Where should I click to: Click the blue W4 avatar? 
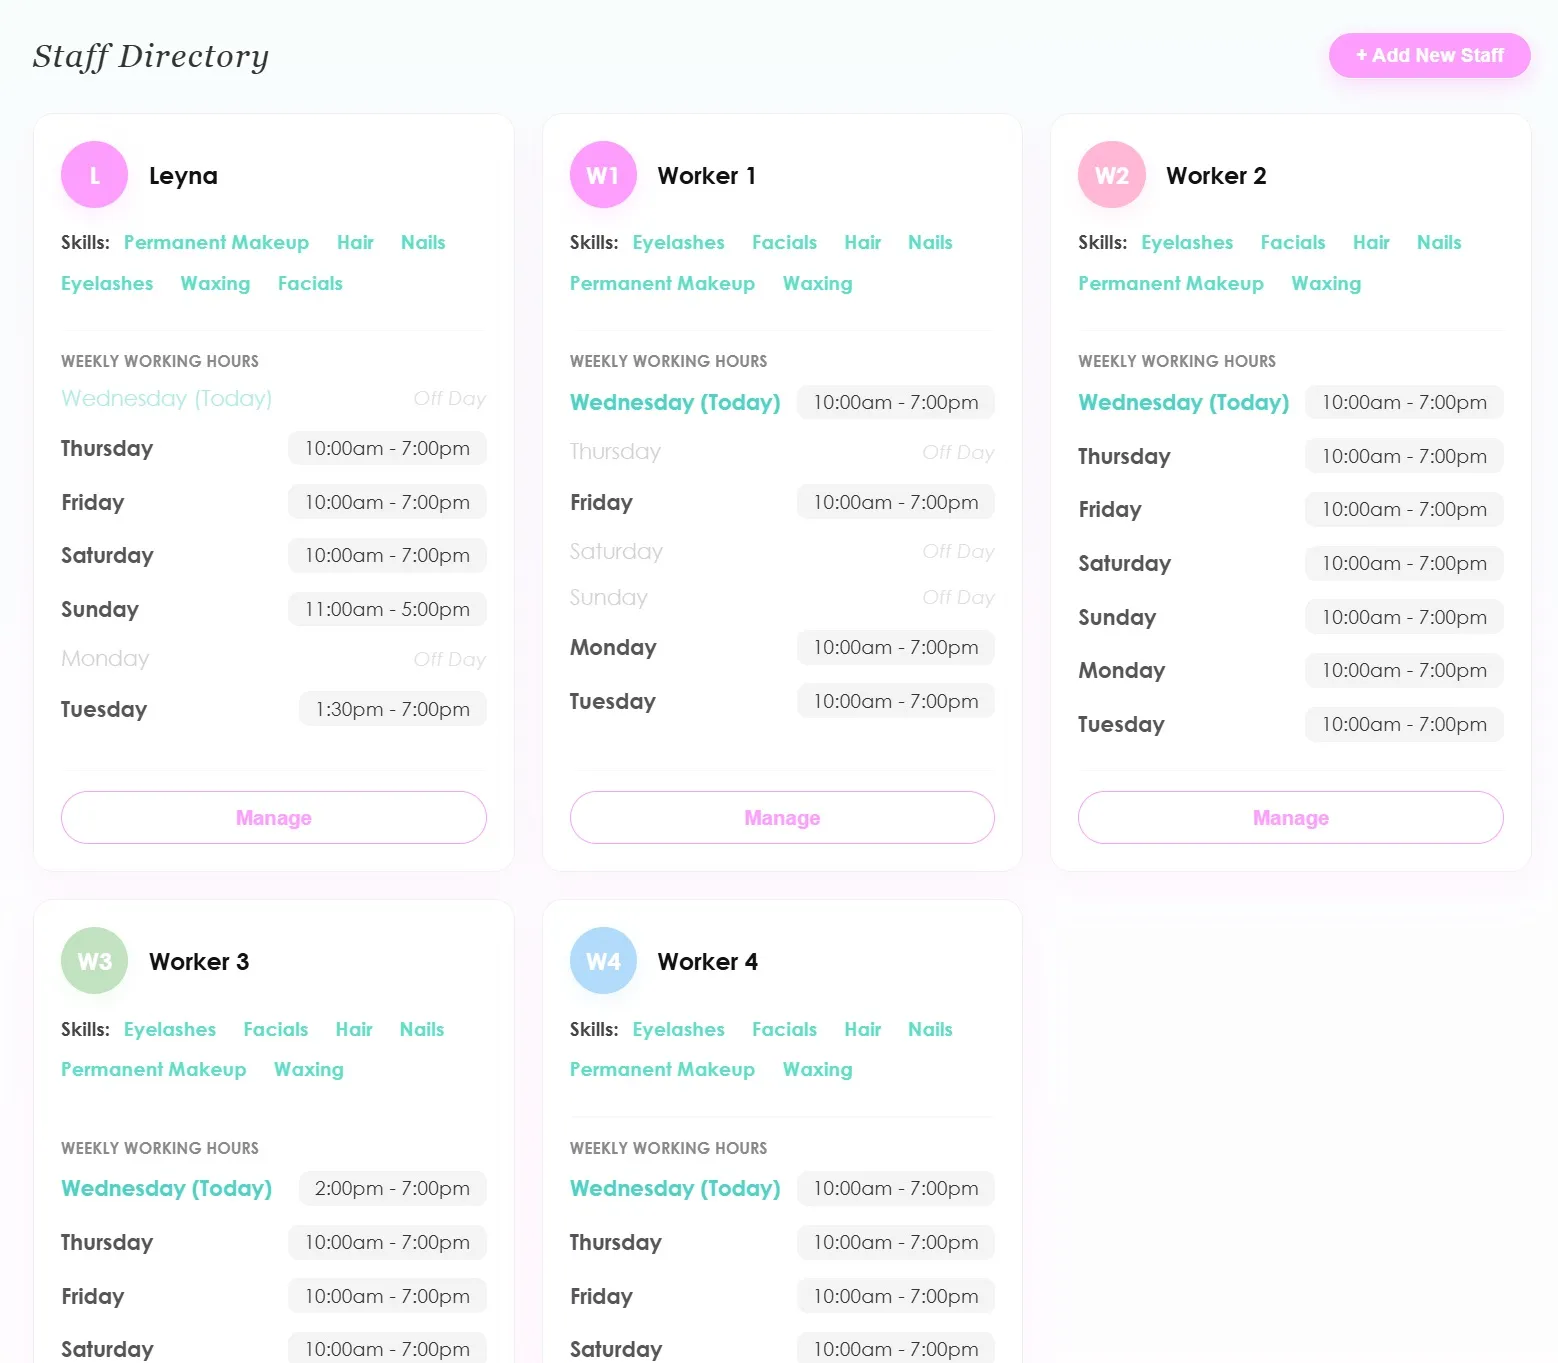(x=603, y=961)
